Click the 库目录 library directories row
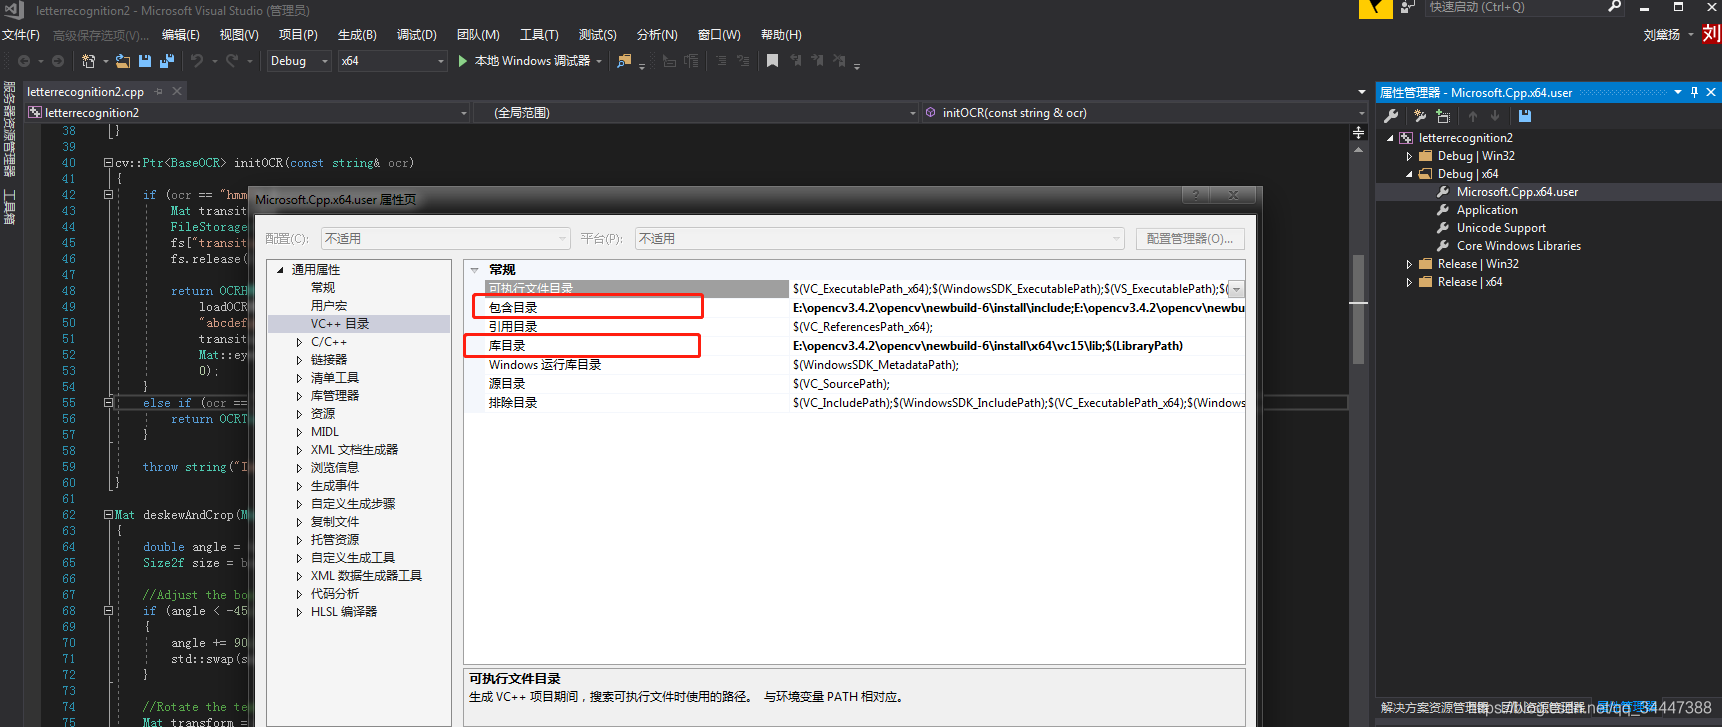Screen dimensions: 1722x727 [855, 346]
